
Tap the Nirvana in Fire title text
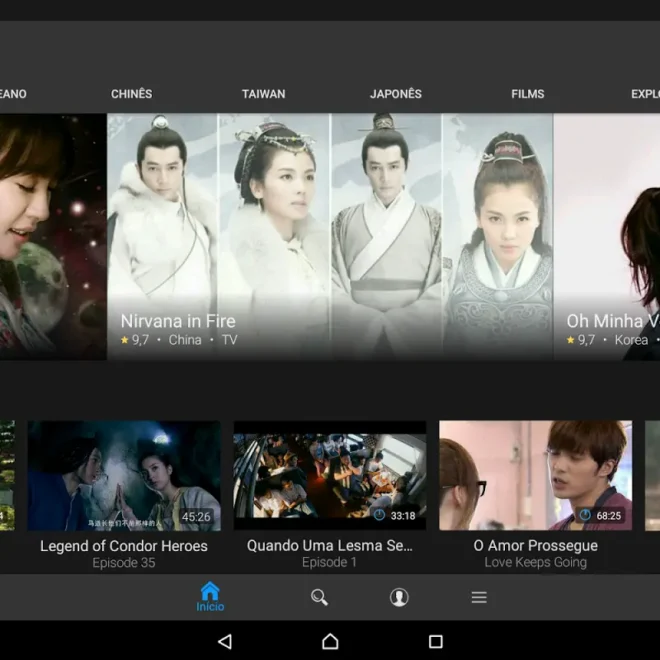(x=178, y=321)
